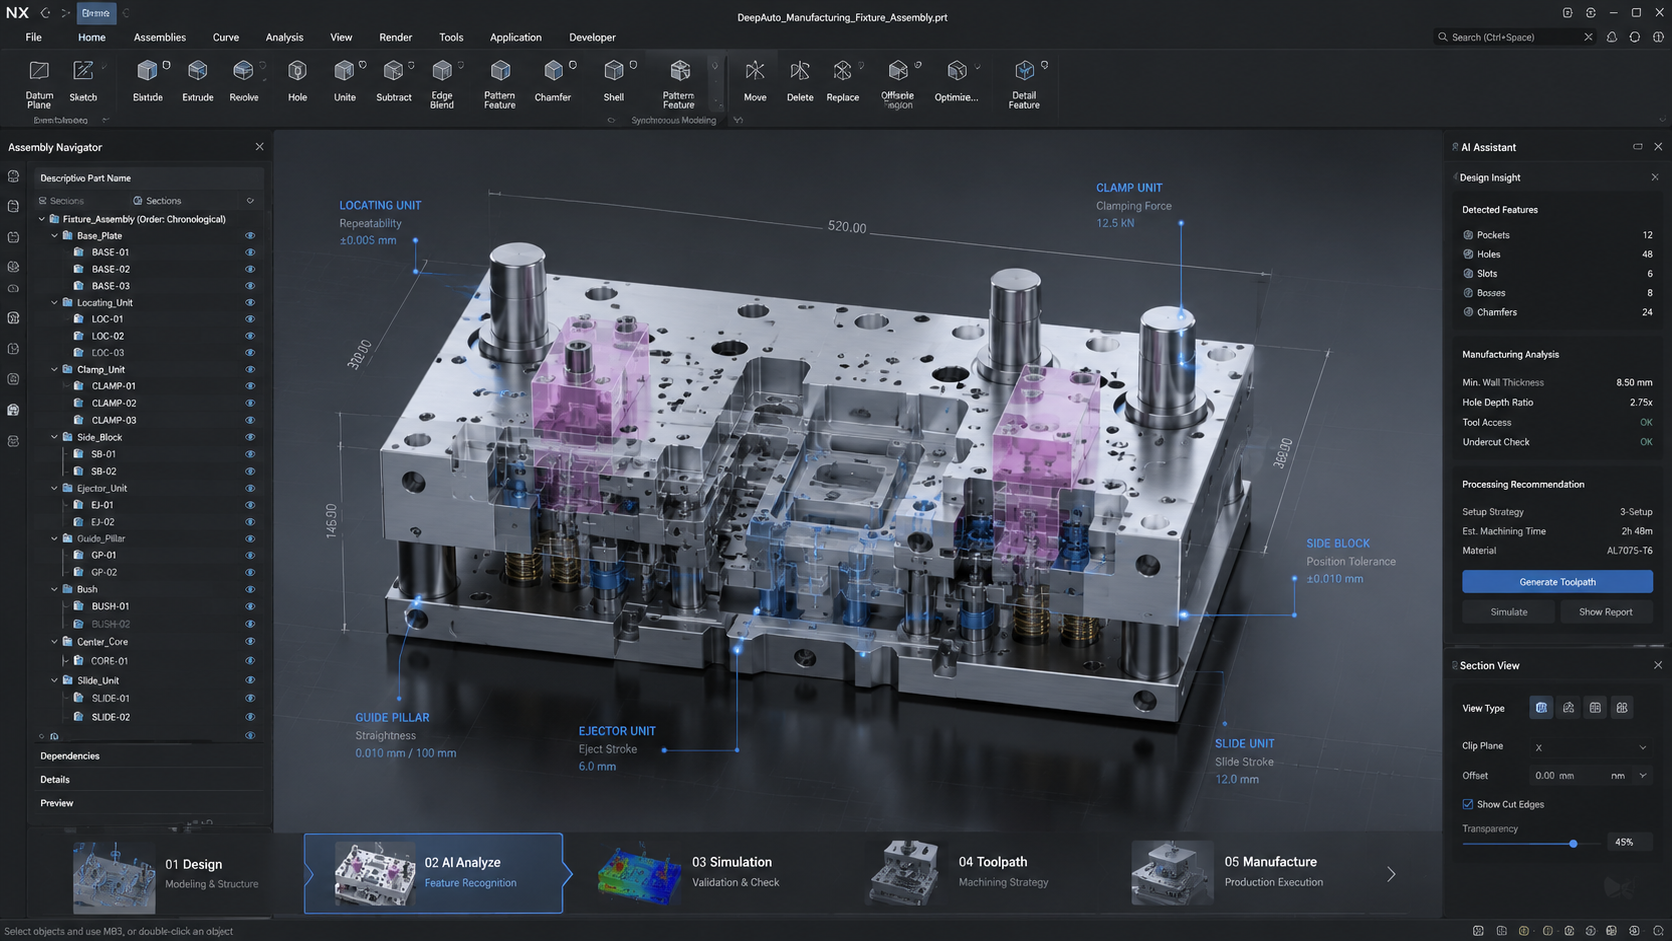Open the 03 Simulation workflow step
The width and height of the screenshot is (1672, 941).
[690, 873]
